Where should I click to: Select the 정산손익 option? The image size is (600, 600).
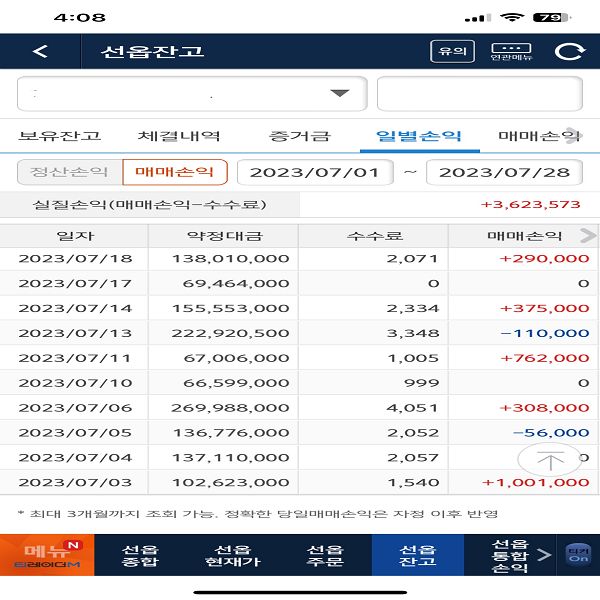[x=69, y=172]
